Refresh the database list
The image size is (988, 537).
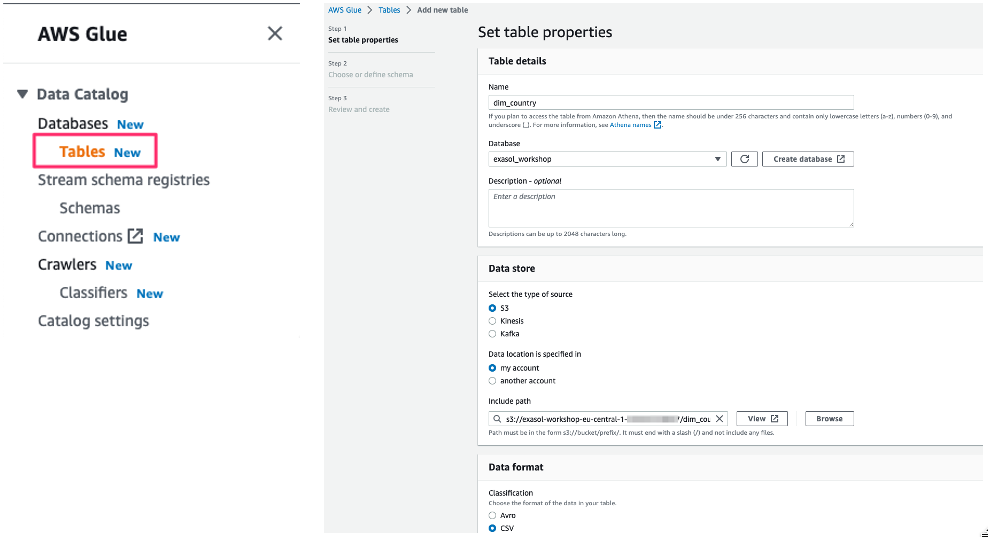coord(744,159)
